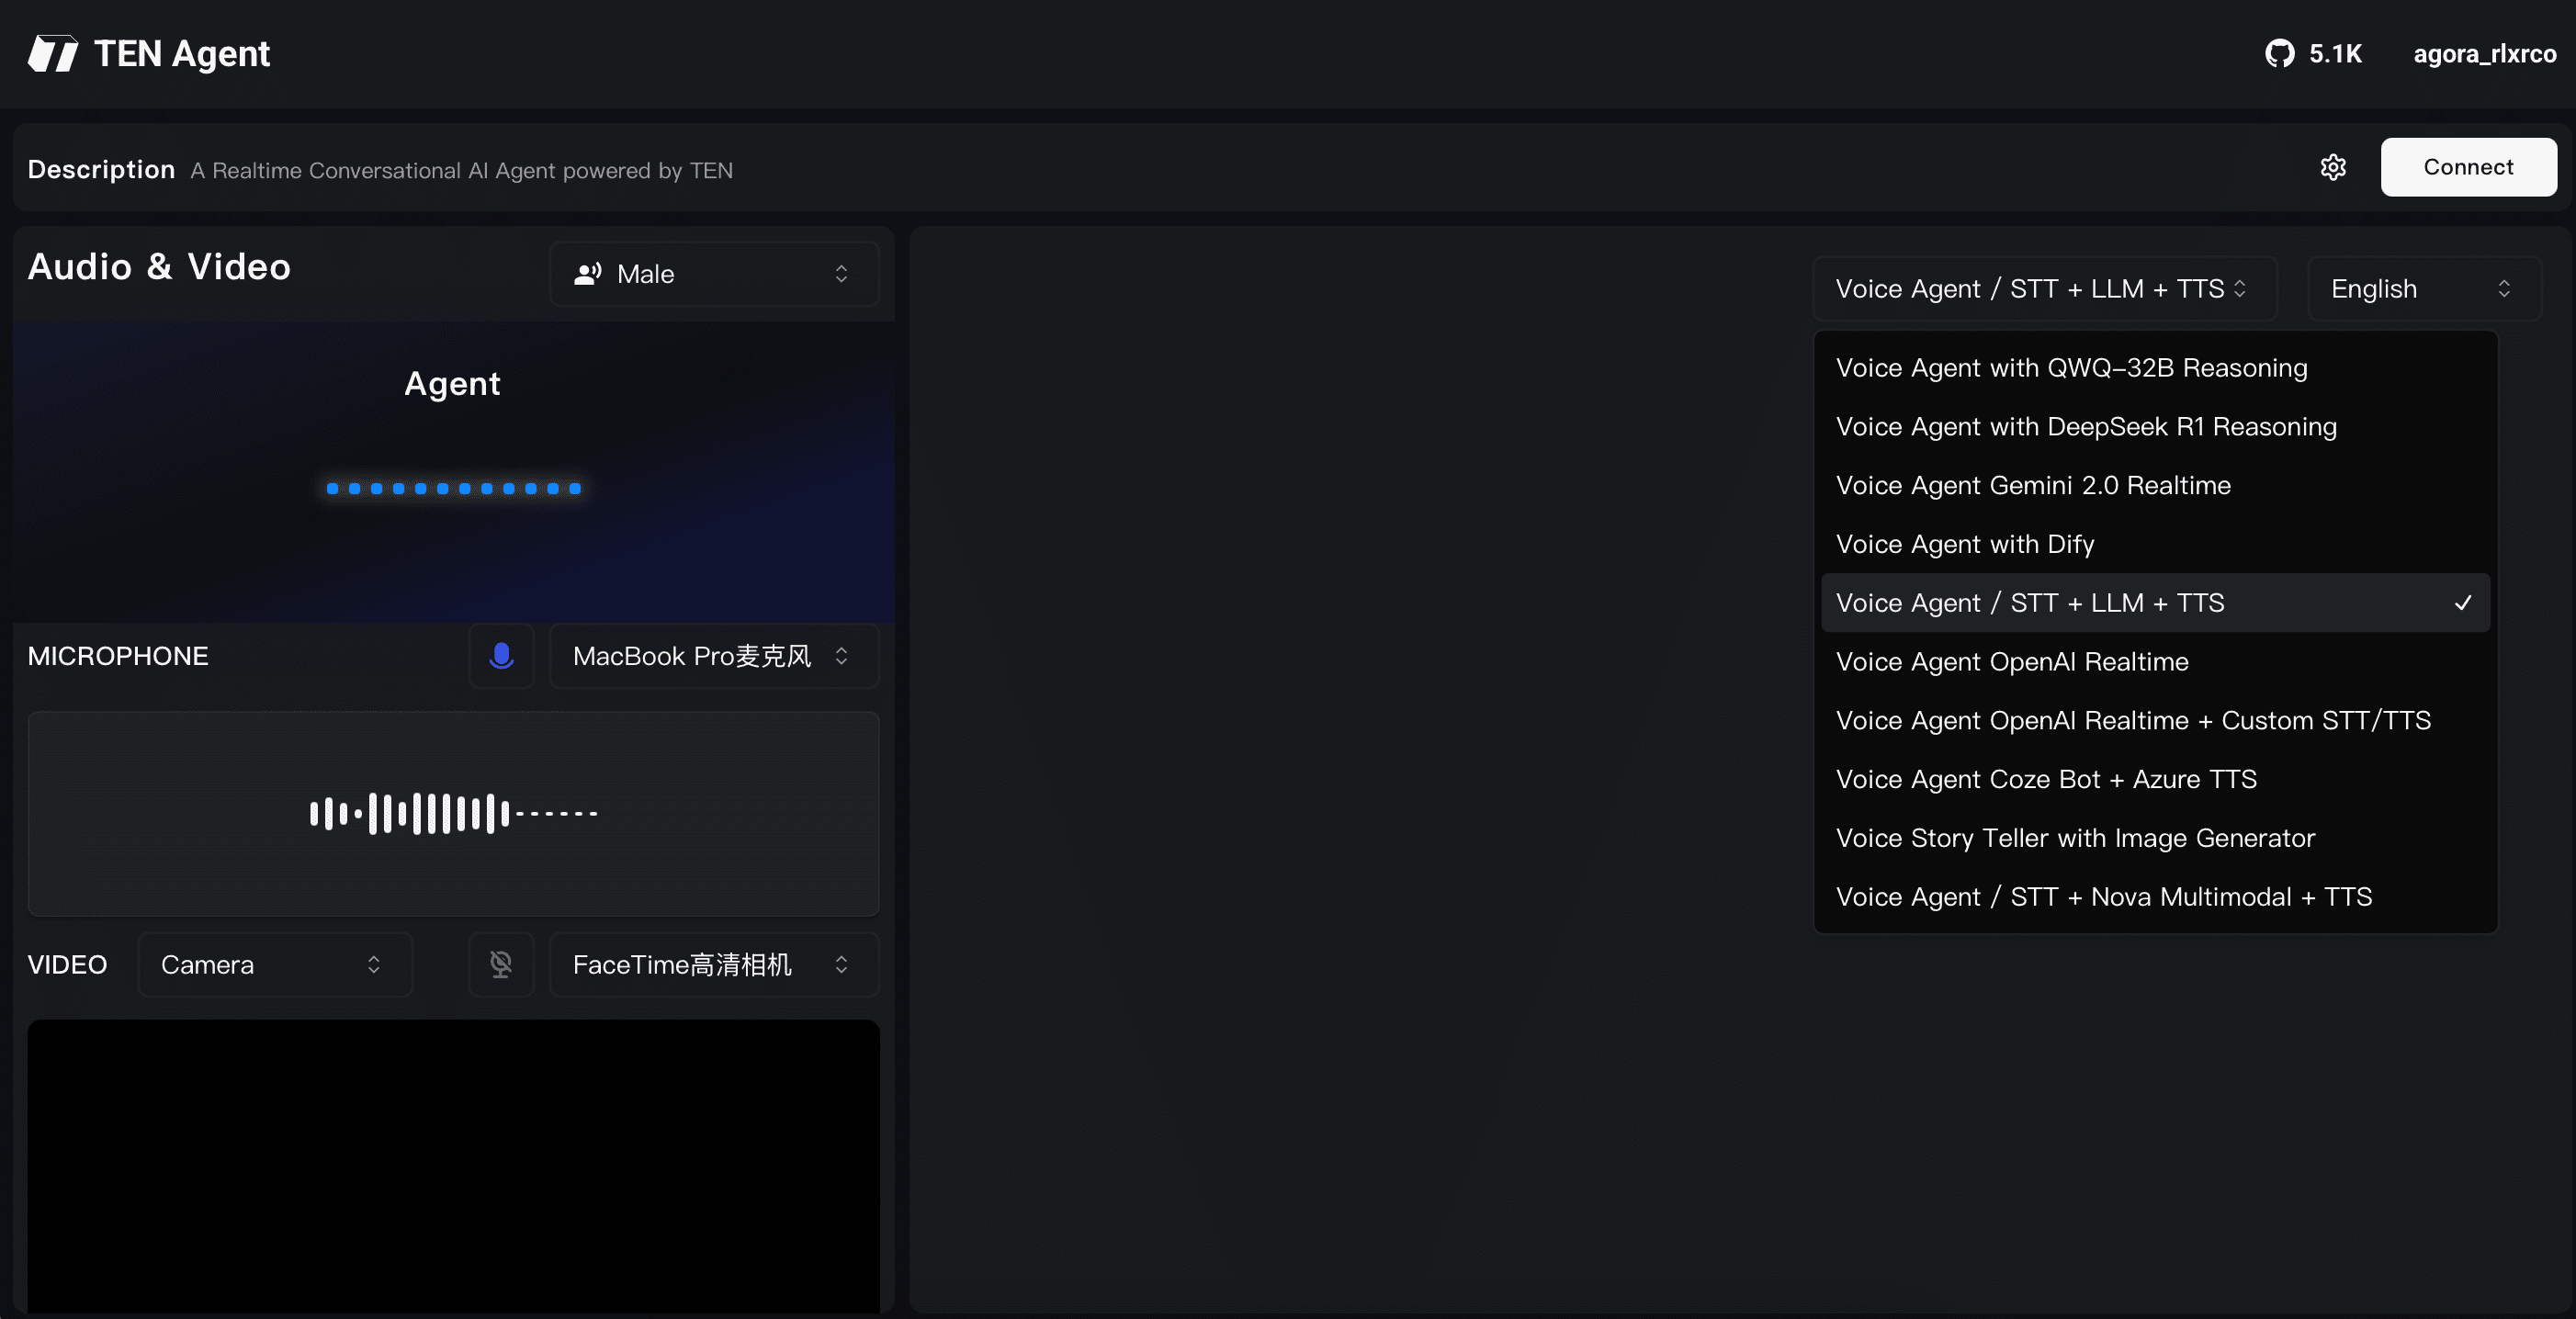The width and height of the screenshot is (2576, 1319).
Task: Click the Agent blue dots indicator
Action: coord(453,488)
